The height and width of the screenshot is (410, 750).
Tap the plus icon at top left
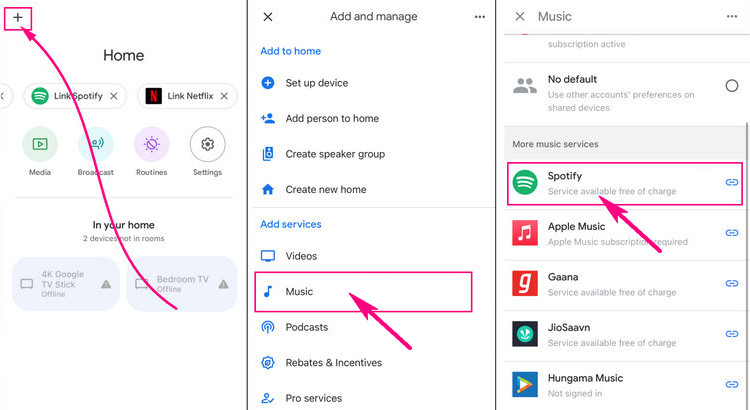pyautogui.click(x=18, y=17)
